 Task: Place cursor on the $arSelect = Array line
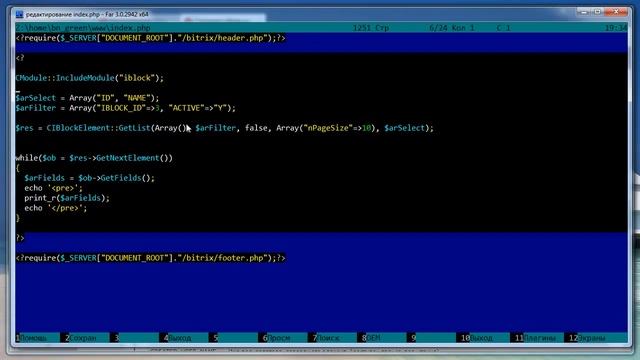pos(87,98)
